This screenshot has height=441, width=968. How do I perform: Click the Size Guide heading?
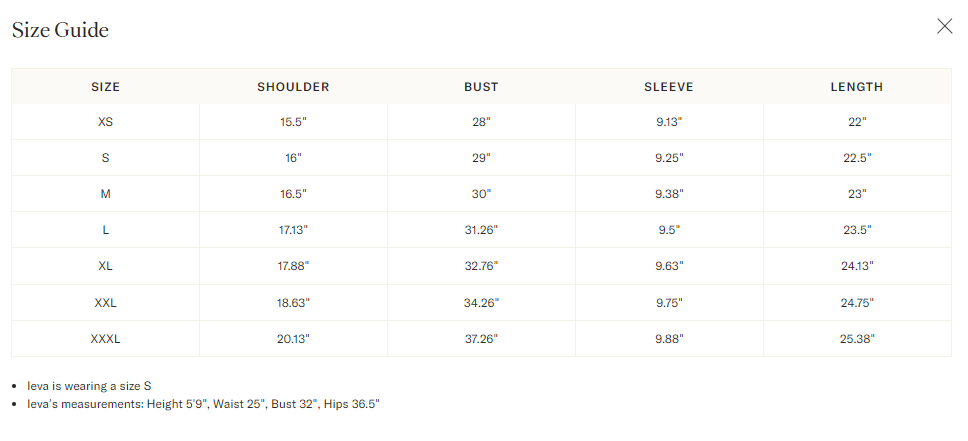coord(60,30)
